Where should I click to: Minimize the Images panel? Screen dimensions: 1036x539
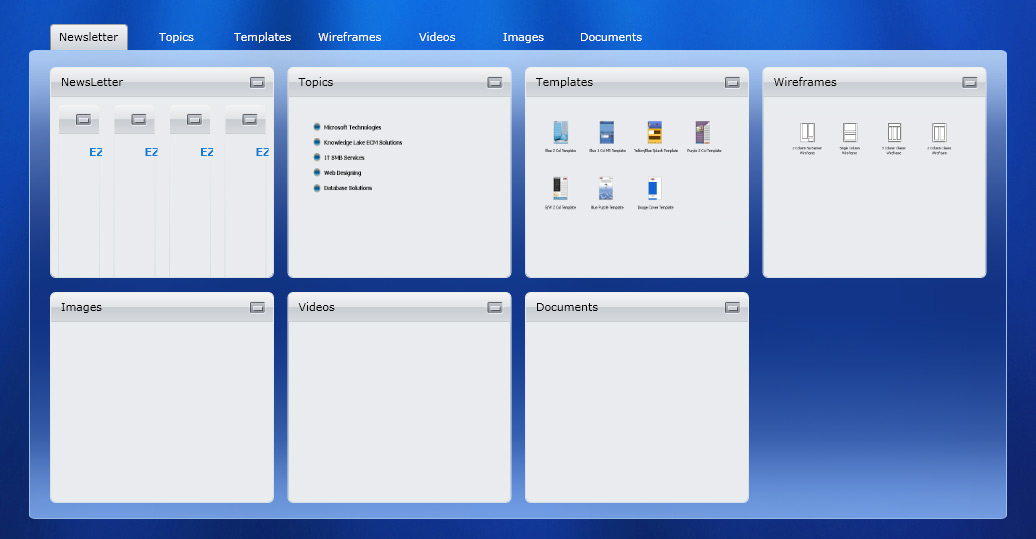(x=257, y=308)
